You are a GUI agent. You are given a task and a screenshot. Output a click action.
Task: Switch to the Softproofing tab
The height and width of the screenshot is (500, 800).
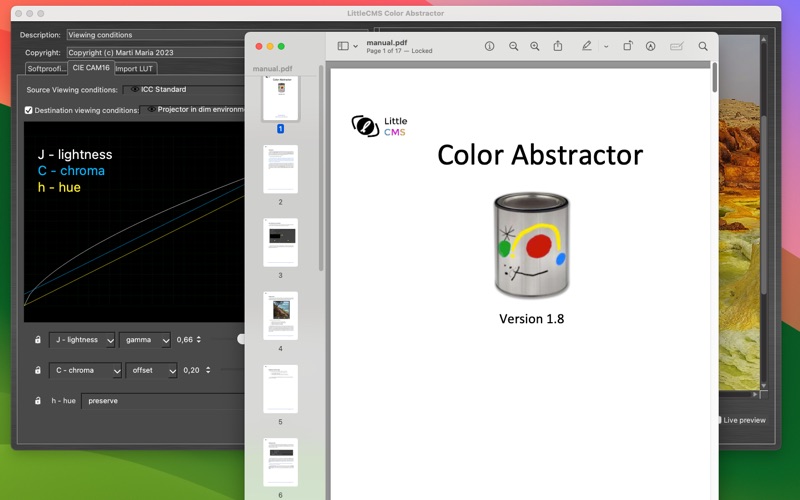click(x=46, y=68)
